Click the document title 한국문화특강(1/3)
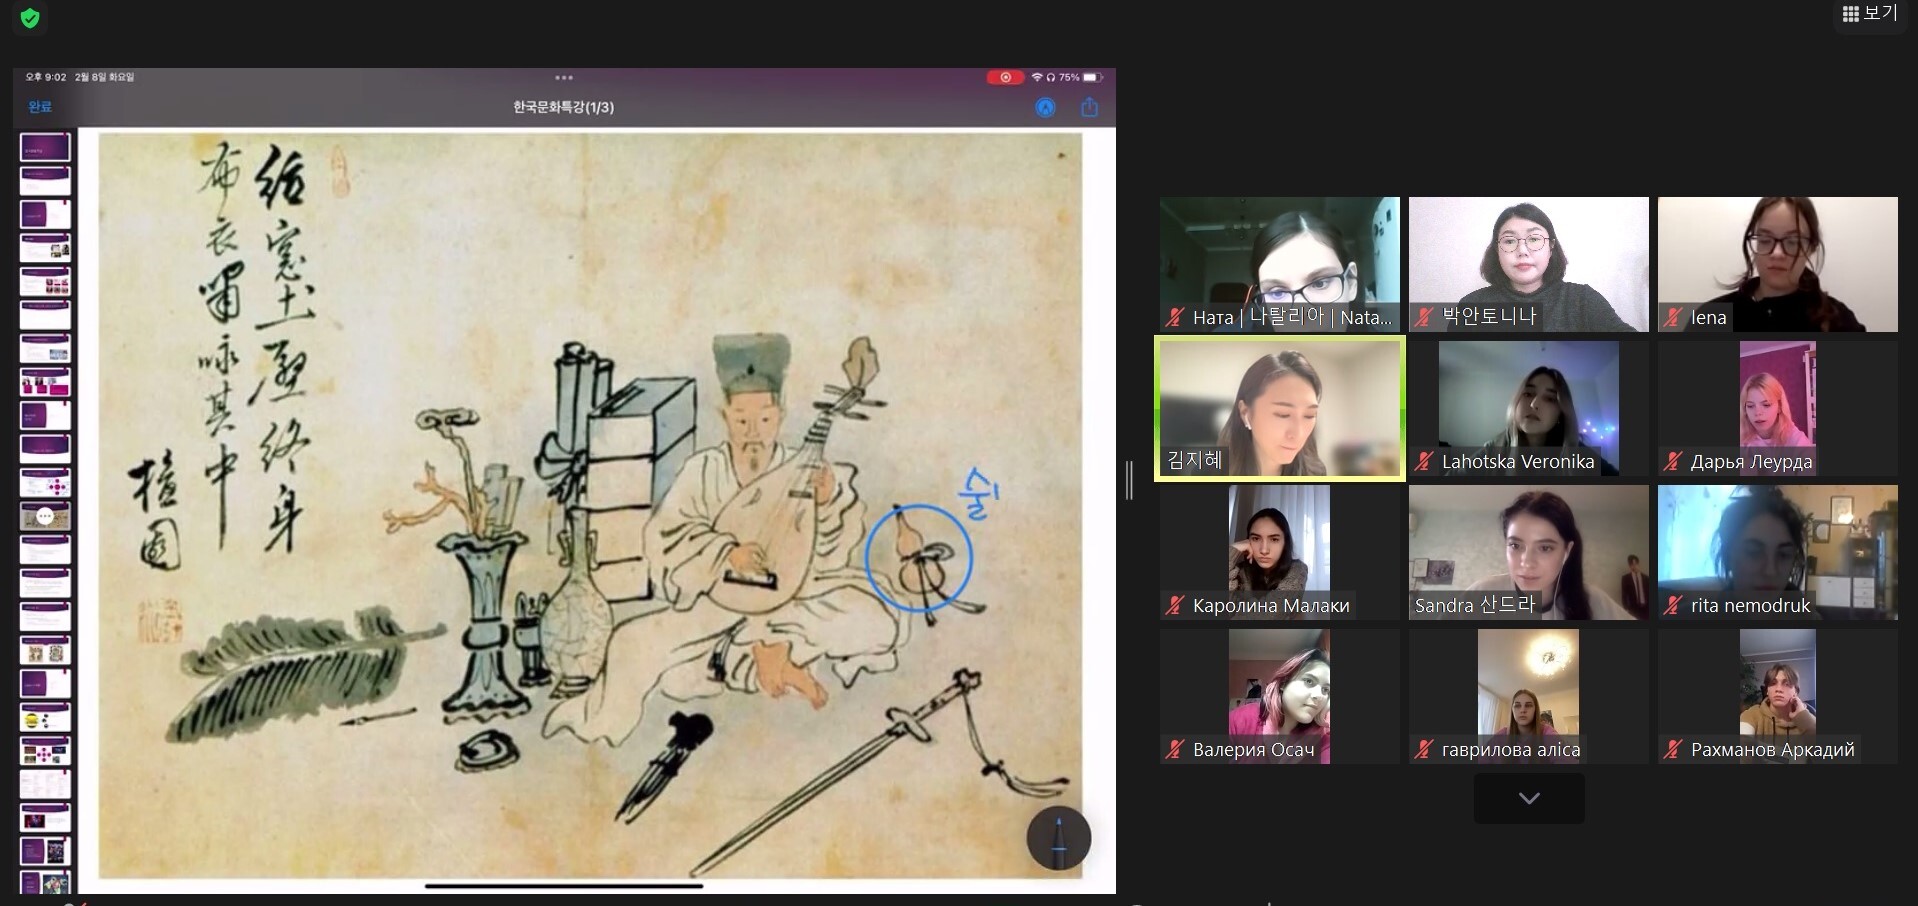 pos(564,107)
